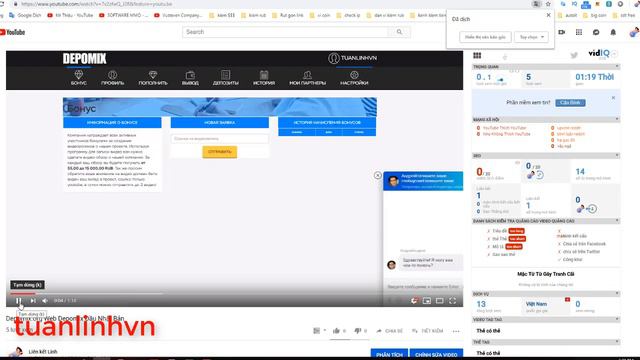Click Chia sẻ trên Facebook checklist item
Viewport: 640px width, 360px height.
point(584,244)
